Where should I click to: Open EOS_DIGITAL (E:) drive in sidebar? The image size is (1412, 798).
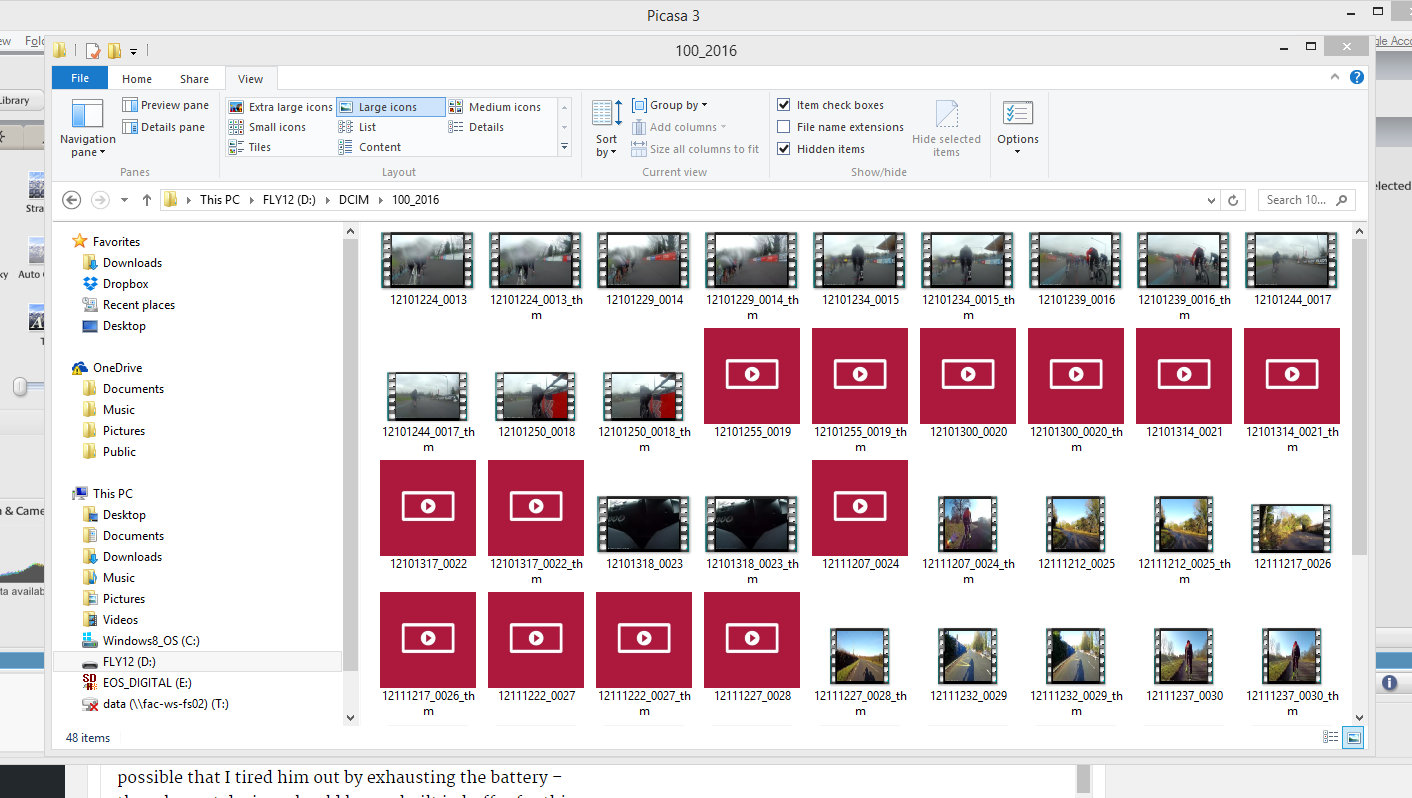(146, 683)
